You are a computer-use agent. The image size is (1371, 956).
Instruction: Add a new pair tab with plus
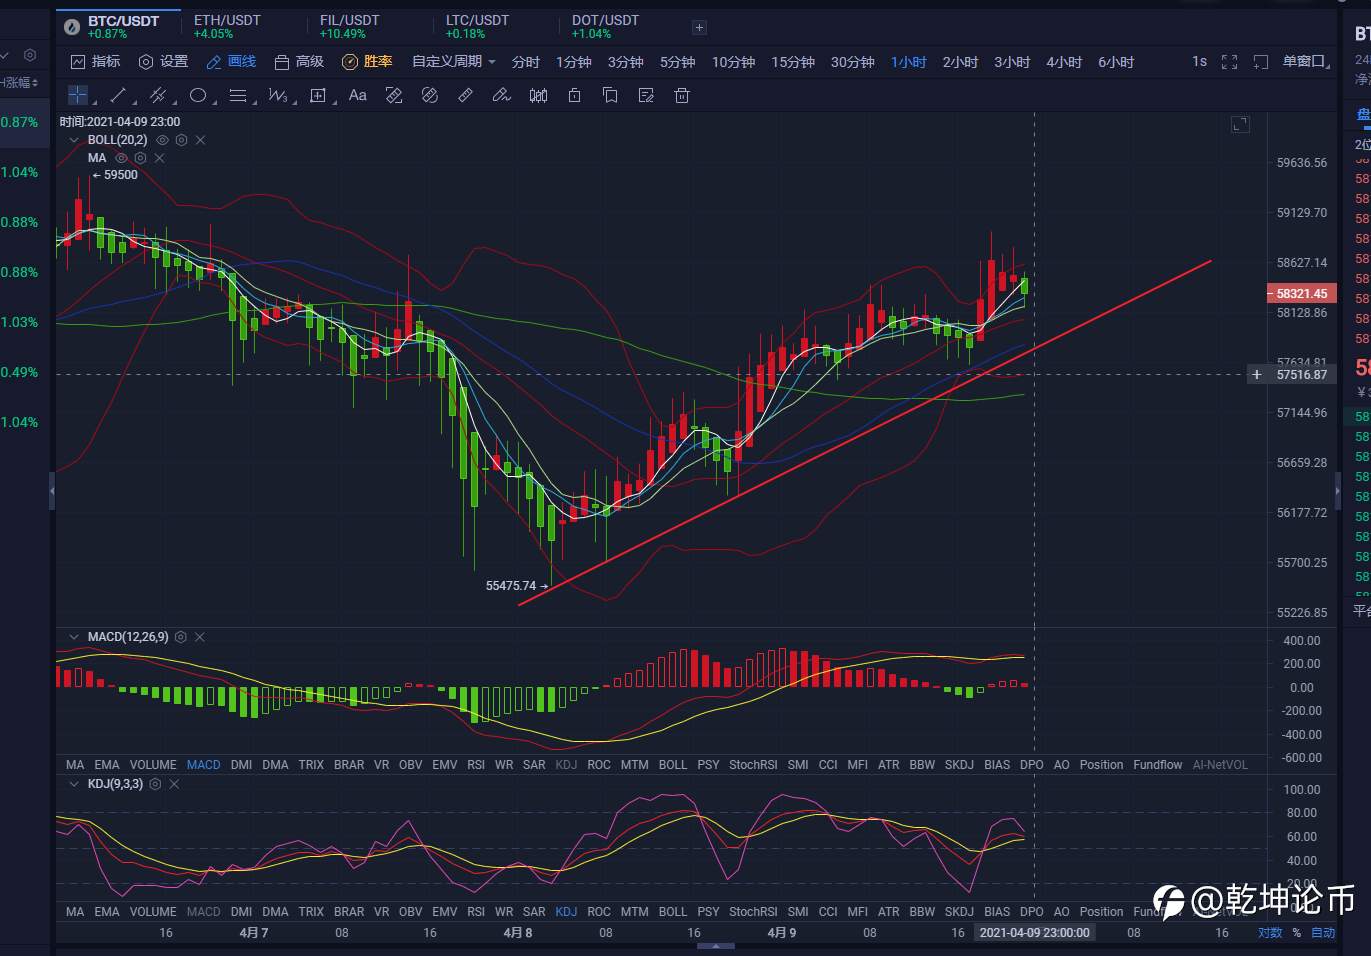699,27
